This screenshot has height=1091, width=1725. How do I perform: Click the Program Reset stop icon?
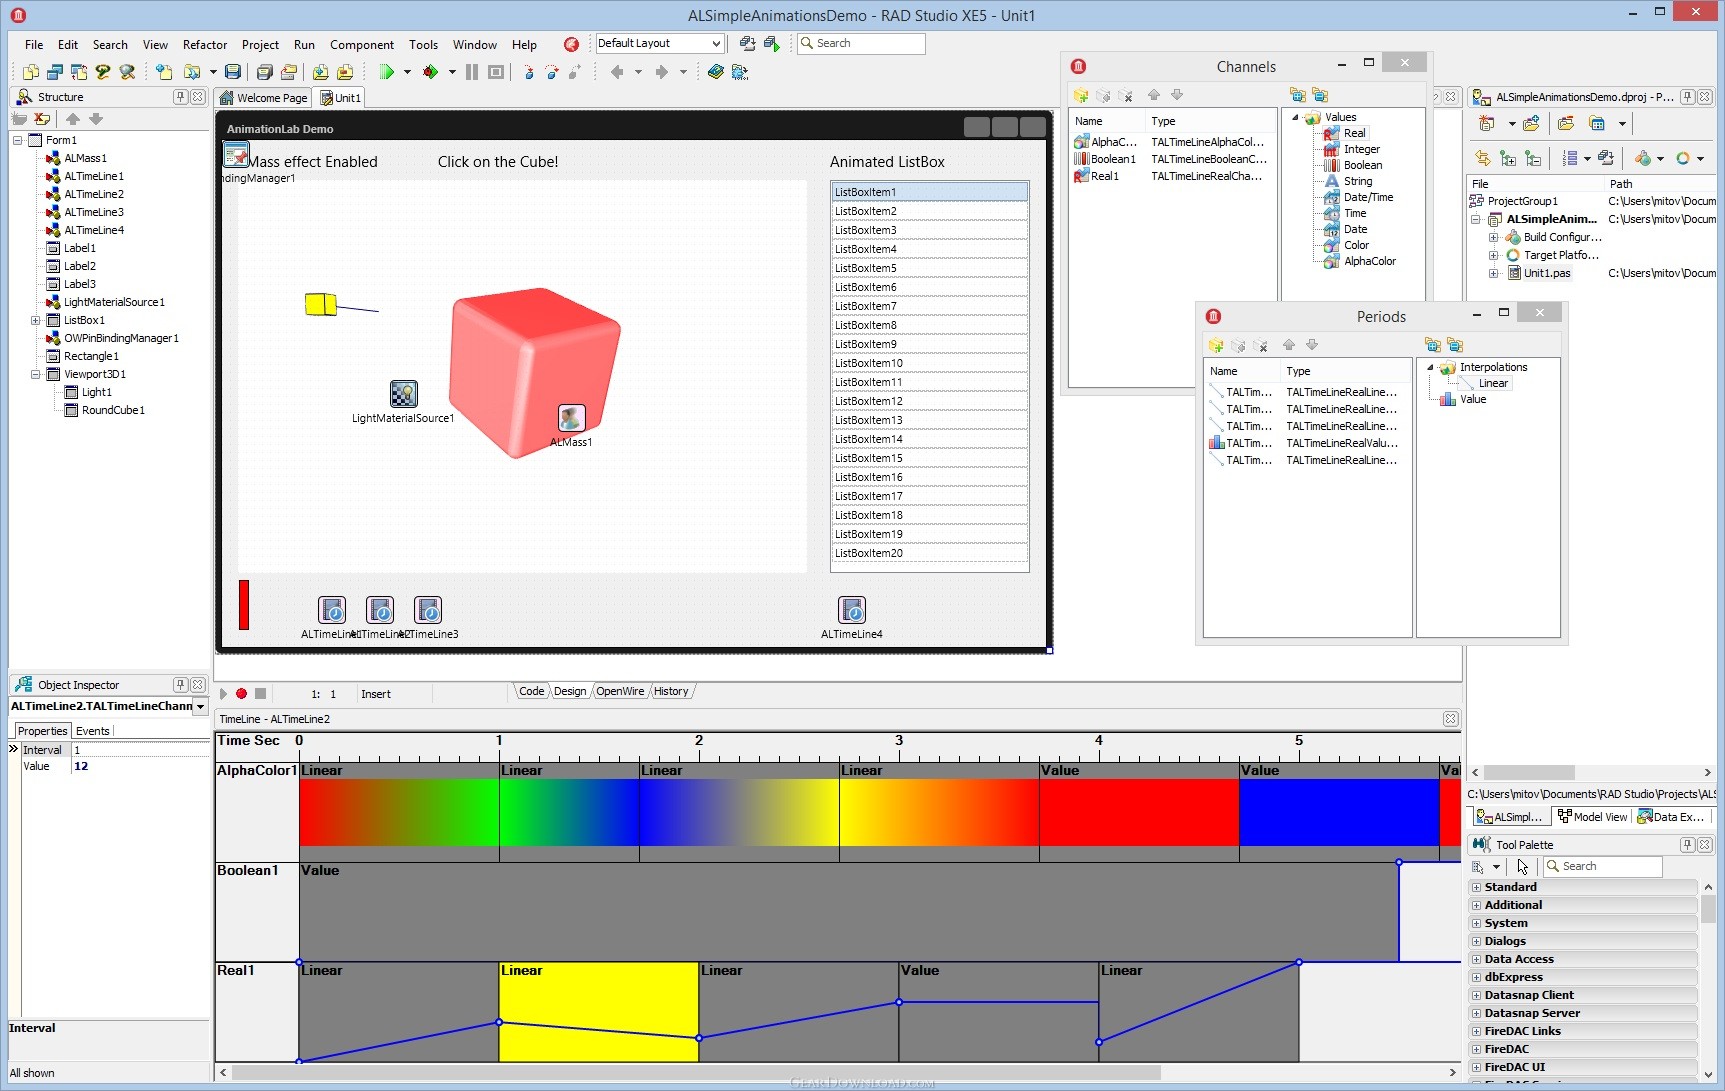[x=496, y=72]
